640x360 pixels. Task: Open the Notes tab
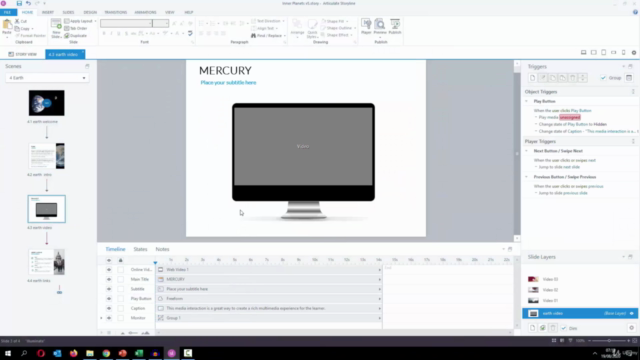tap(162, 249)
